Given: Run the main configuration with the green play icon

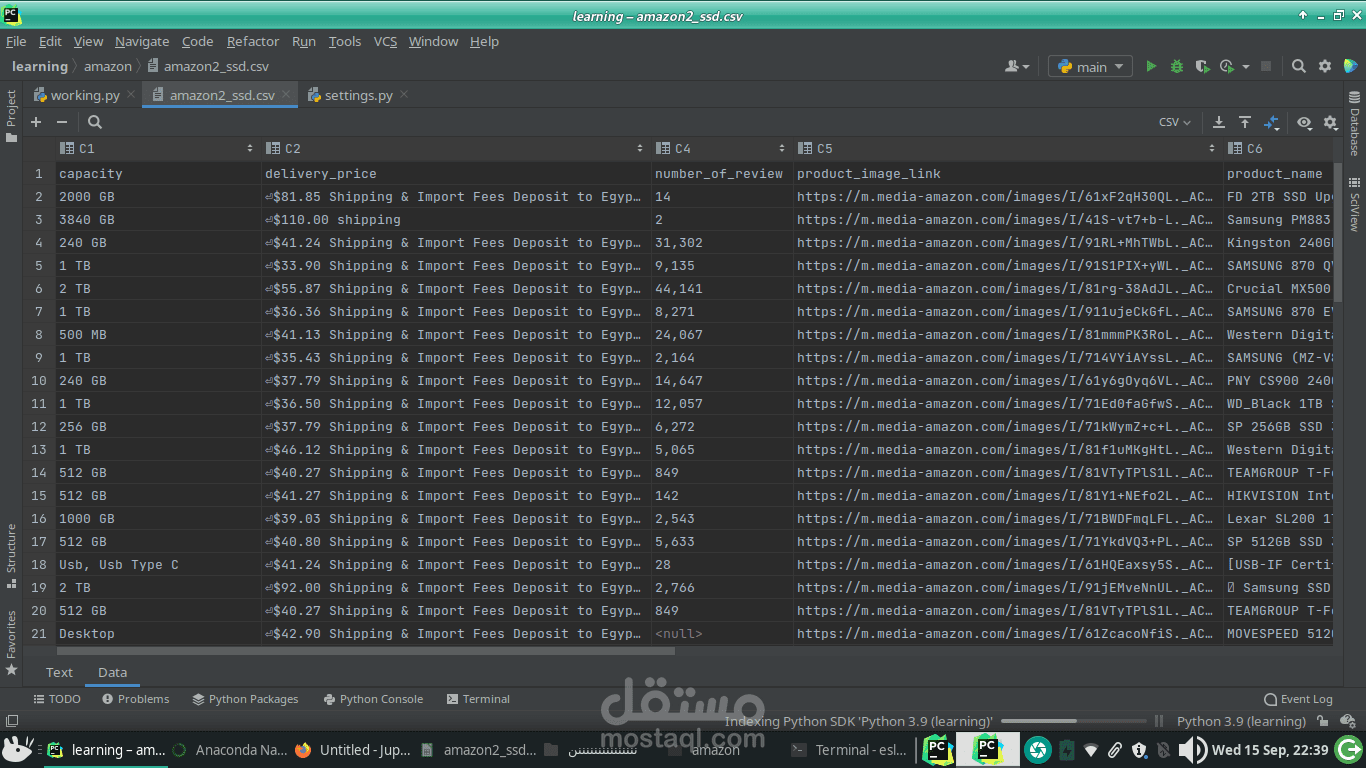Looking at the screenshot, I should tap(1151, 66).
